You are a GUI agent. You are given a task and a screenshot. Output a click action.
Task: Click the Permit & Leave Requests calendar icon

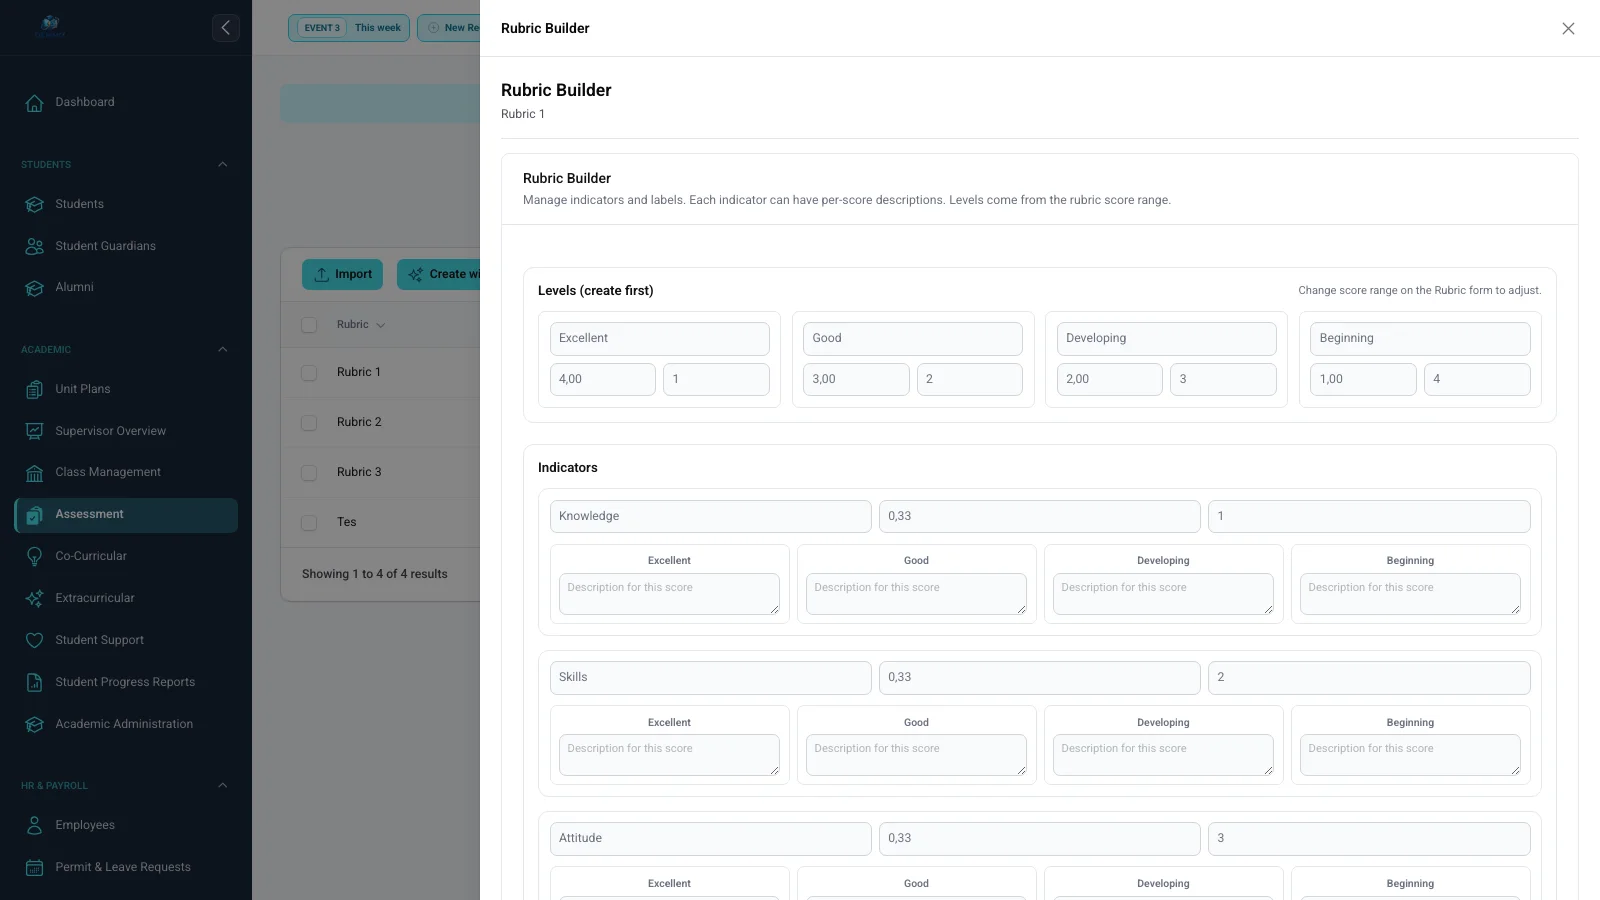coord(34,867)
